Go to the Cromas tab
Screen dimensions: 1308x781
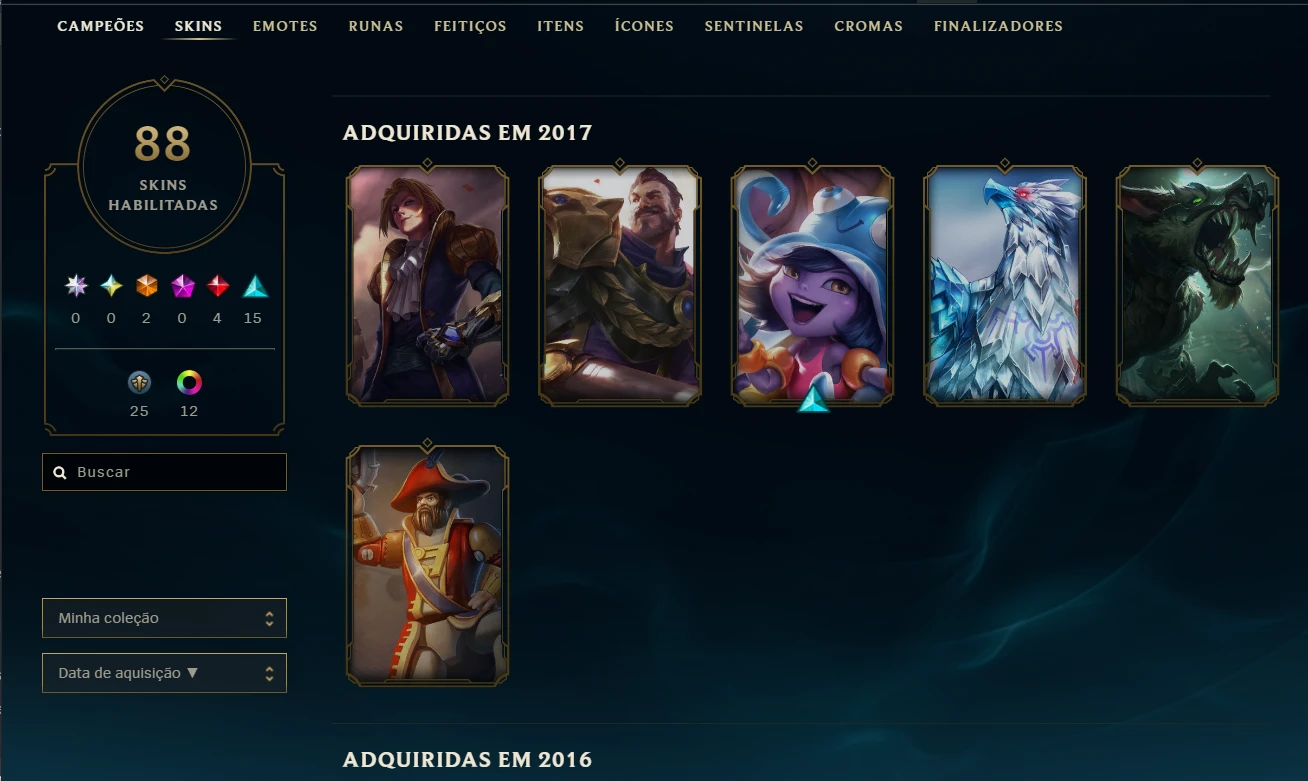(x=868, y=26)
